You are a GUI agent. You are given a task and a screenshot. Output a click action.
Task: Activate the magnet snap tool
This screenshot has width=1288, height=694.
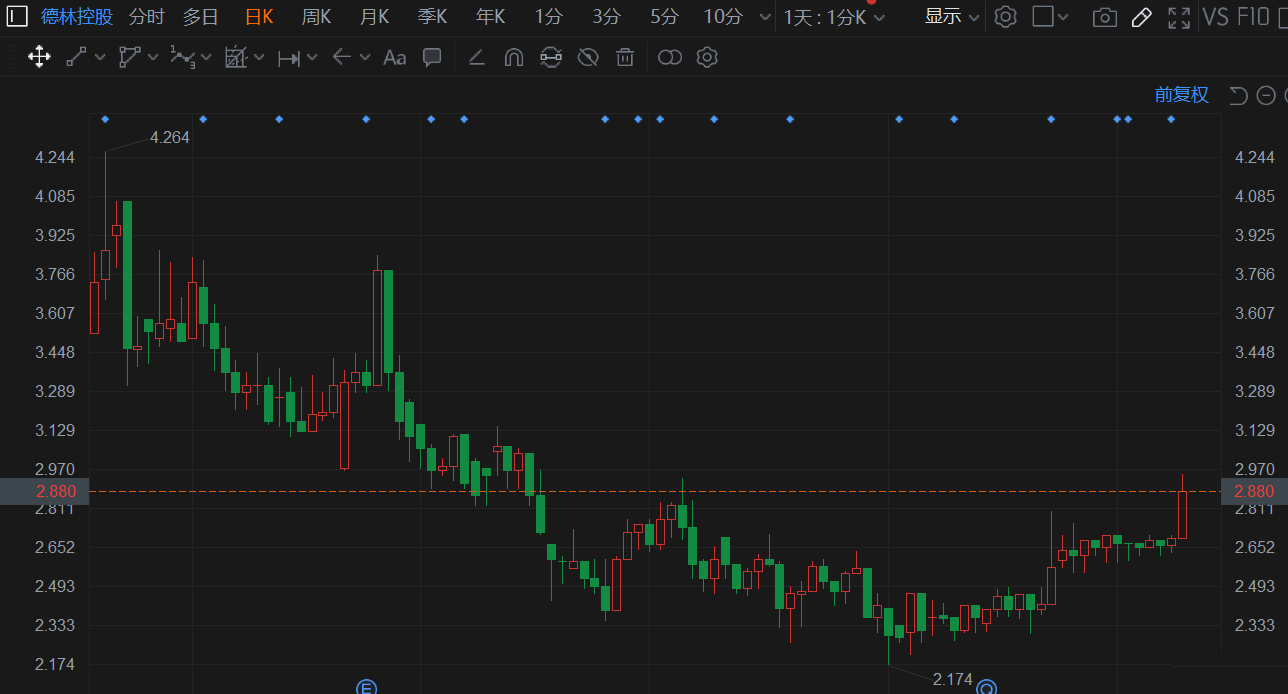tap(513, 57)
